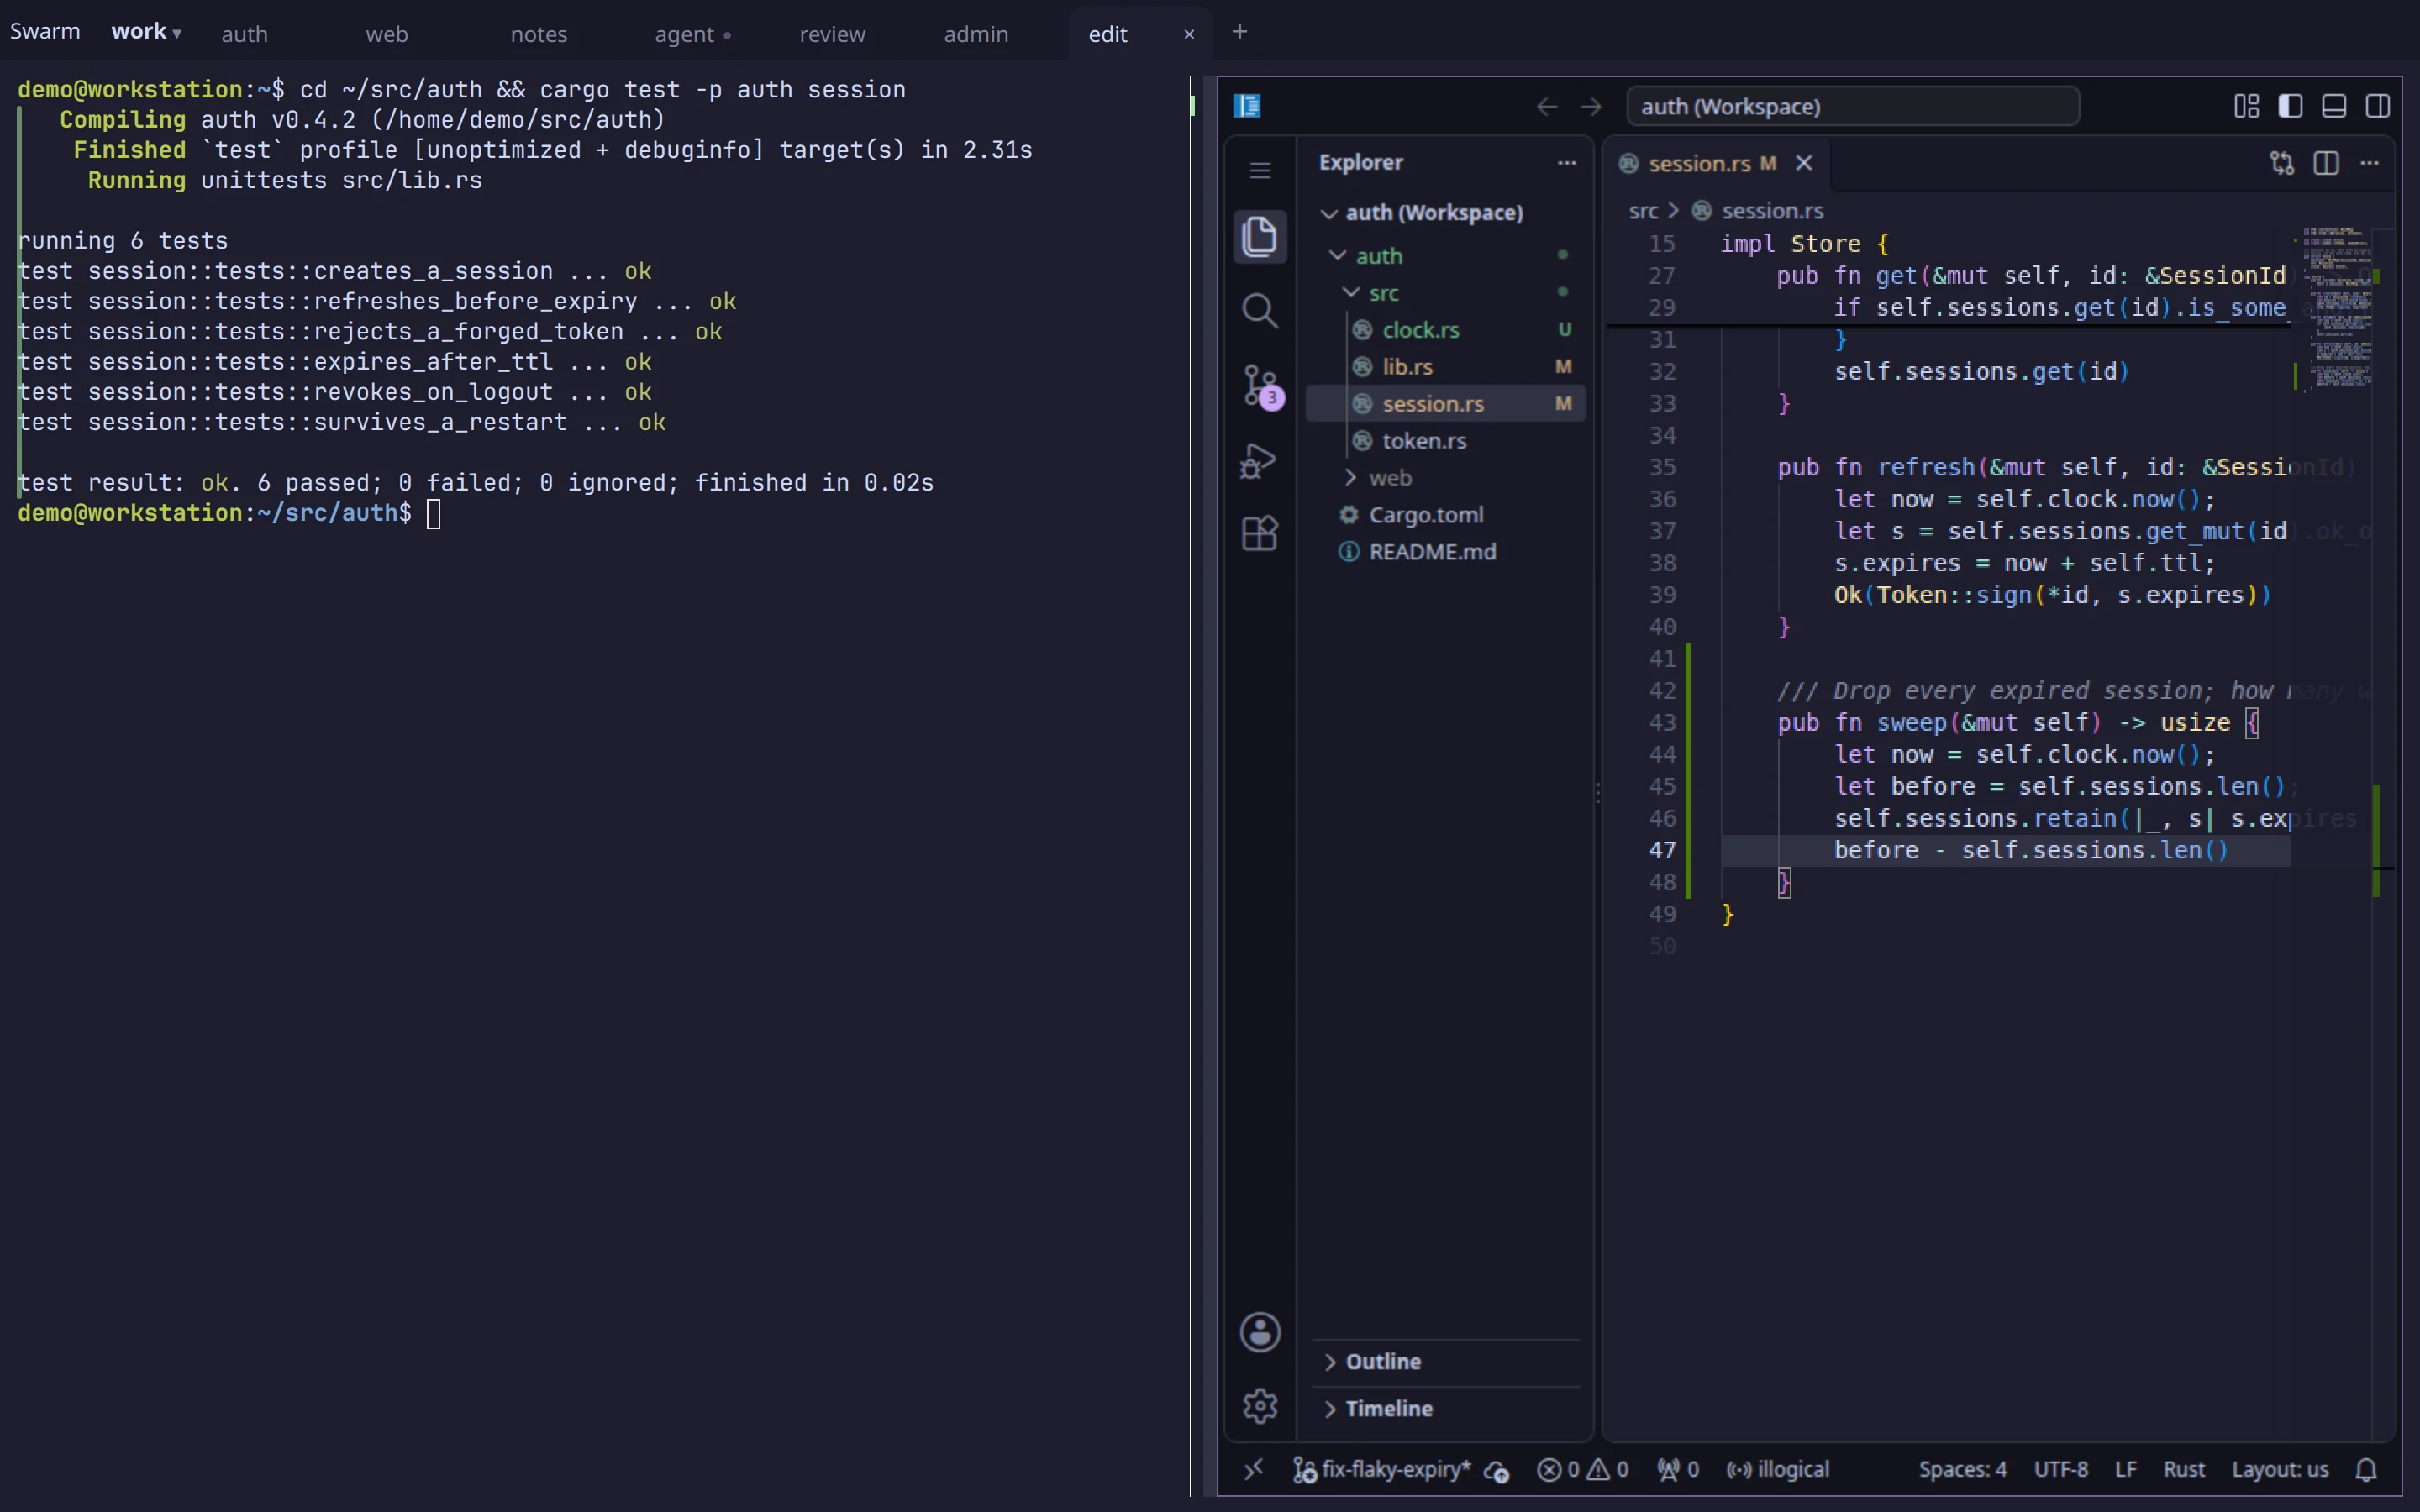The width and height of the screenshot is (2420, 1512).
Task: Click the auth (Workspace) command center search box
Action: click(x=1852, y=106)
